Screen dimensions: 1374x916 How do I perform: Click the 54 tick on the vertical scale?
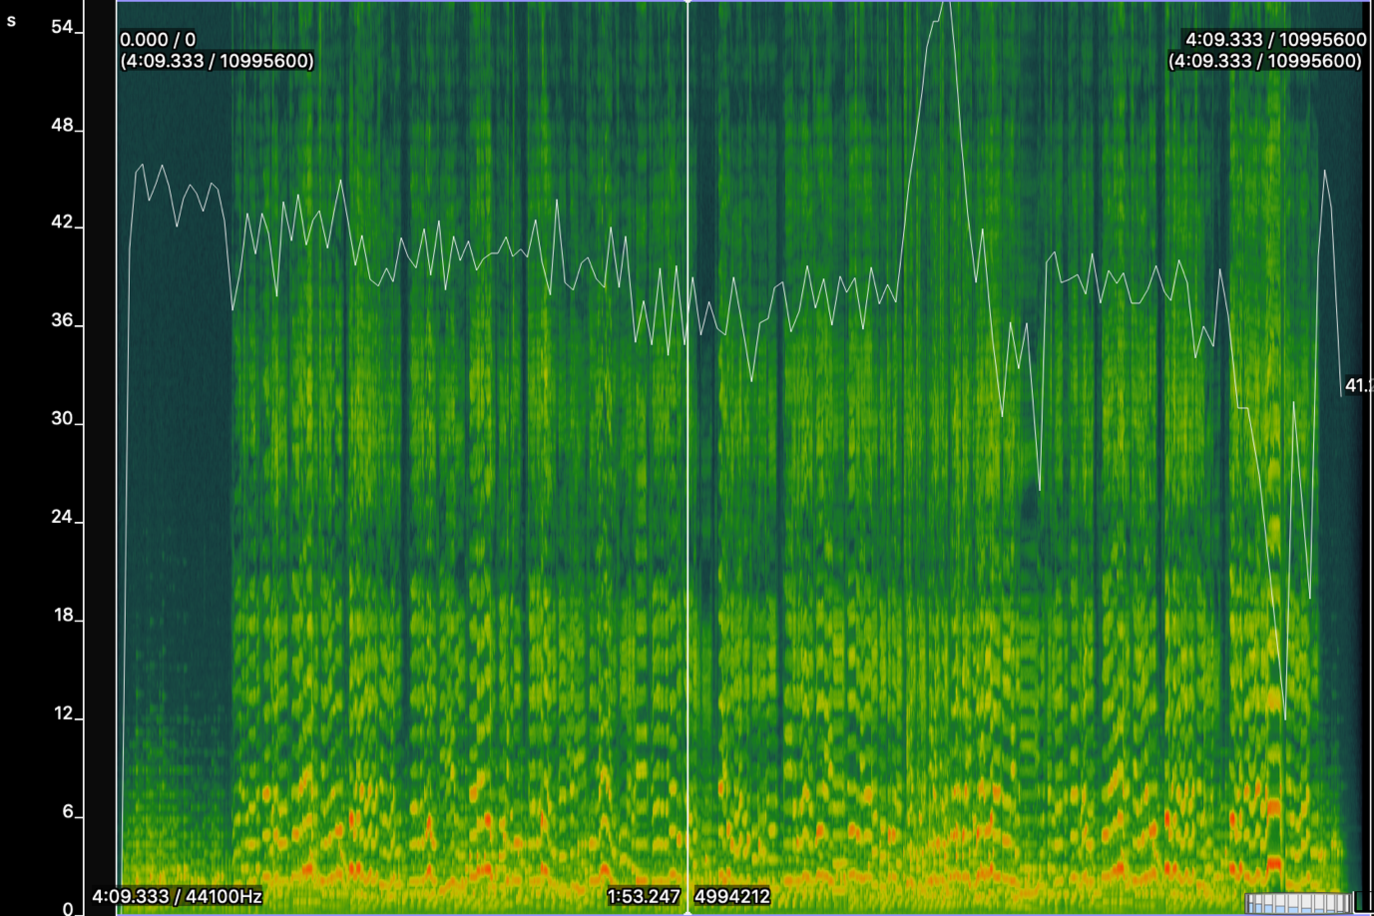63,28
